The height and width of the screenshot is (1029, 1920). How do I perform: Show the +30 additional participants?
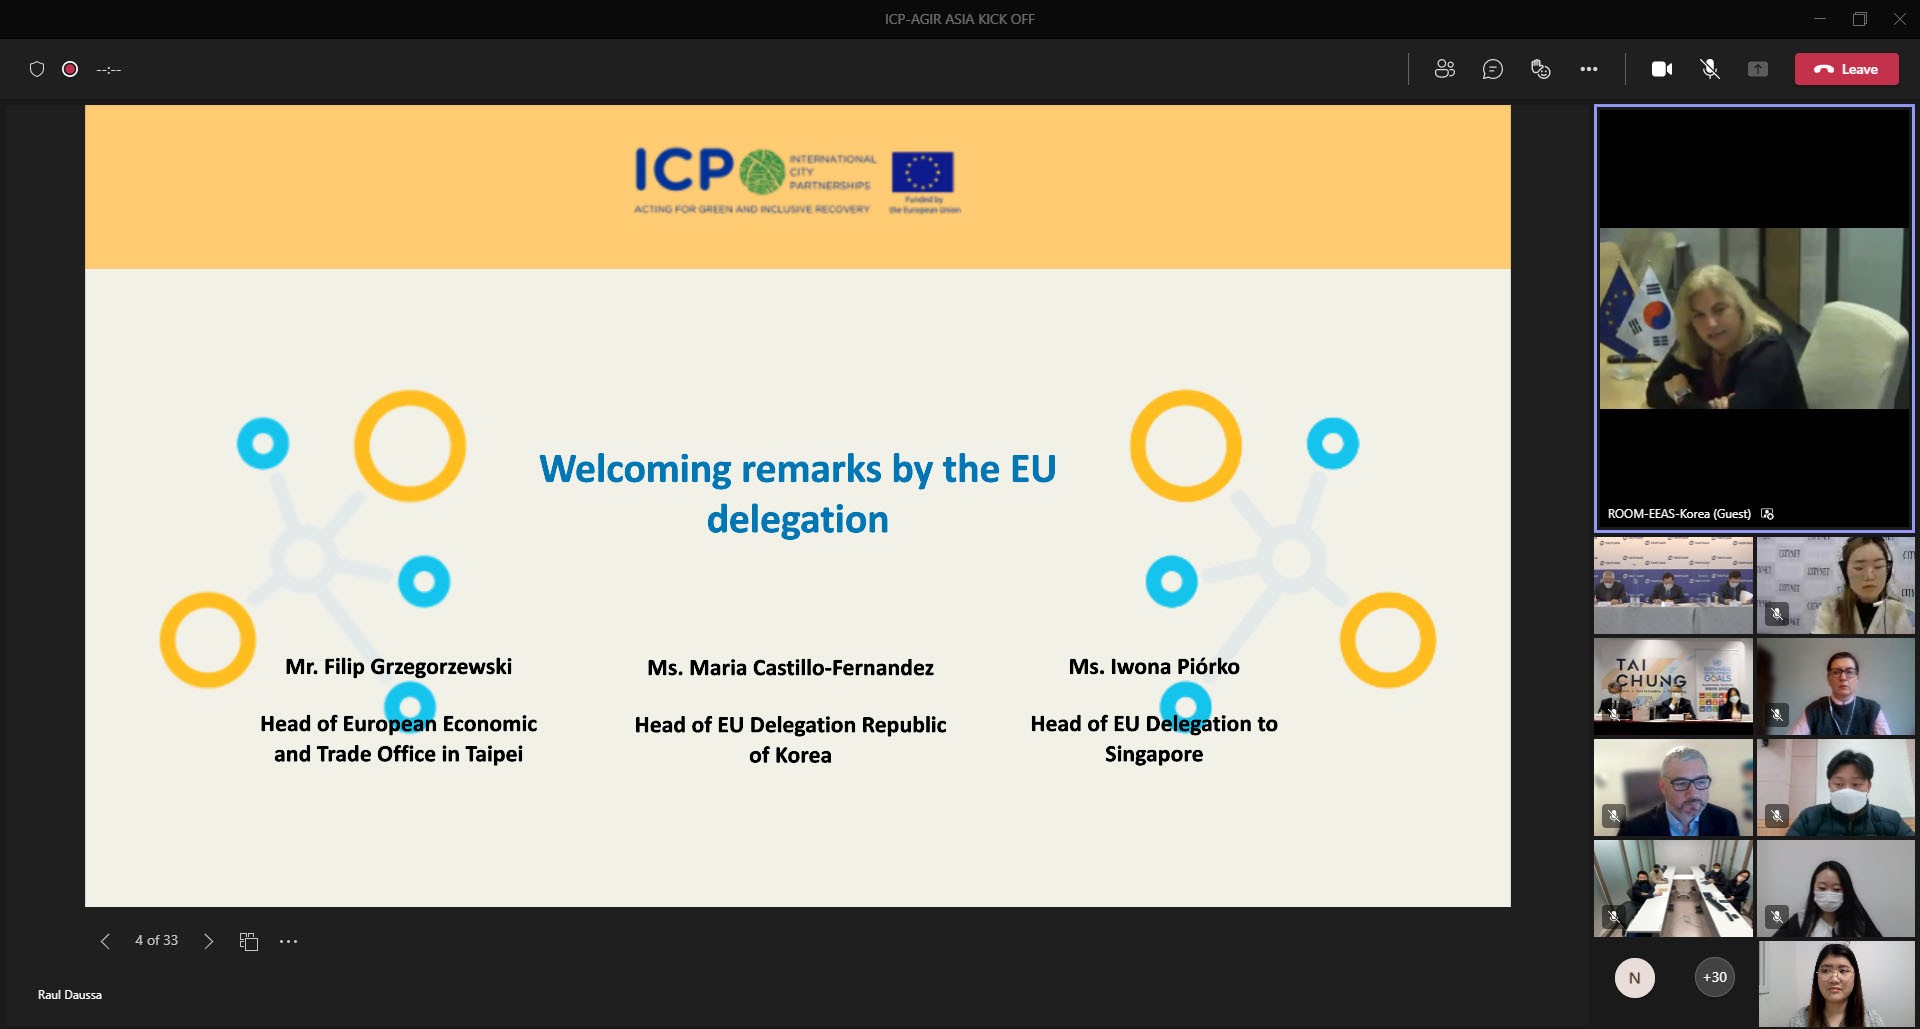coord(1715,977)
